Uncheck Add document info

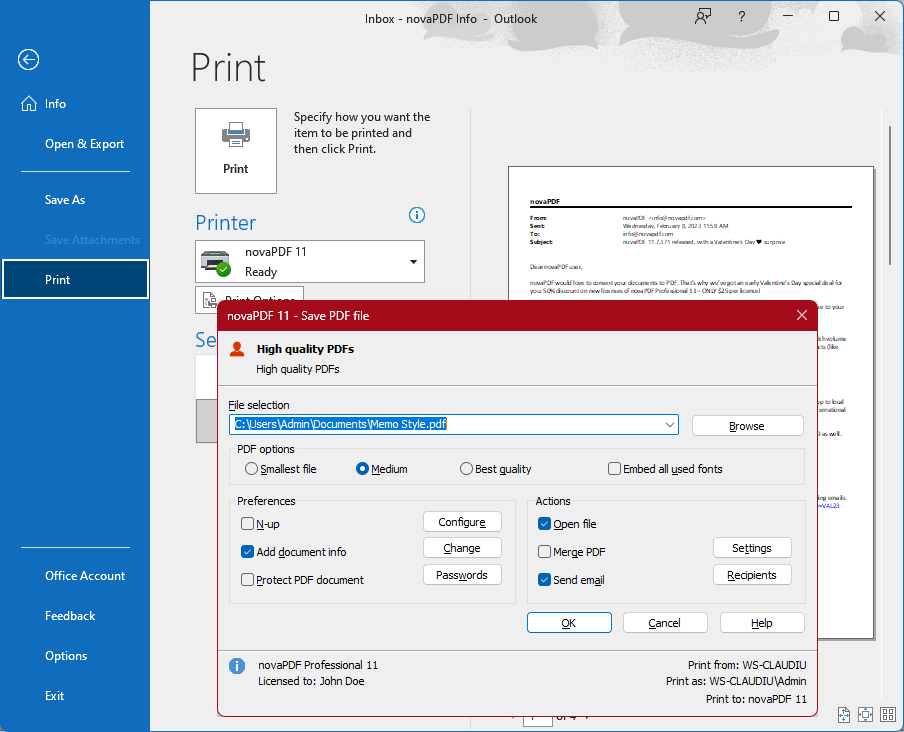(247, 552)
